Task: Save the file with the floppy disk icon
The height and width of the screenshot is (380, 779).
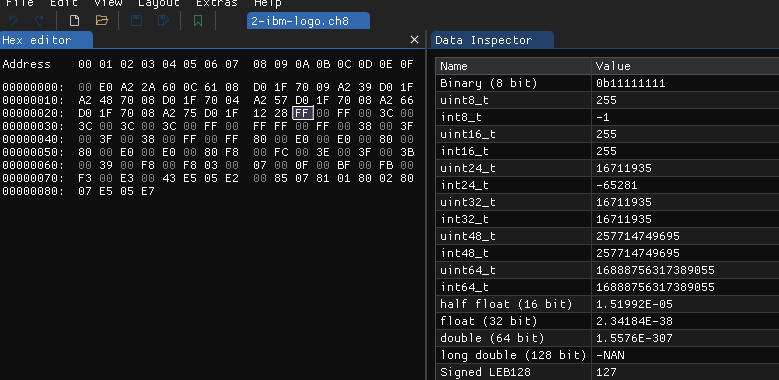Action: pyautogui.click(x=136, y=20)
